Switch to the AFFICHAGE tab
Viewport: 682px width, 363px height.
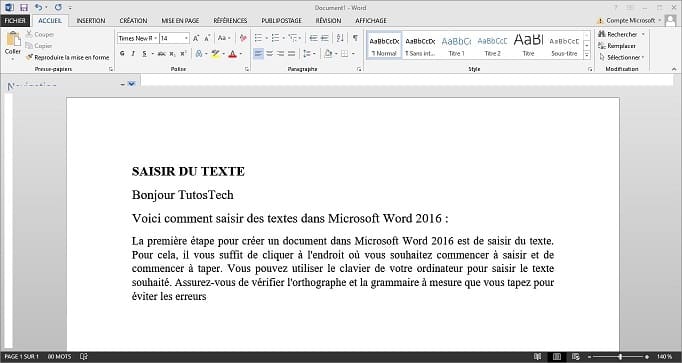[371, 20]
